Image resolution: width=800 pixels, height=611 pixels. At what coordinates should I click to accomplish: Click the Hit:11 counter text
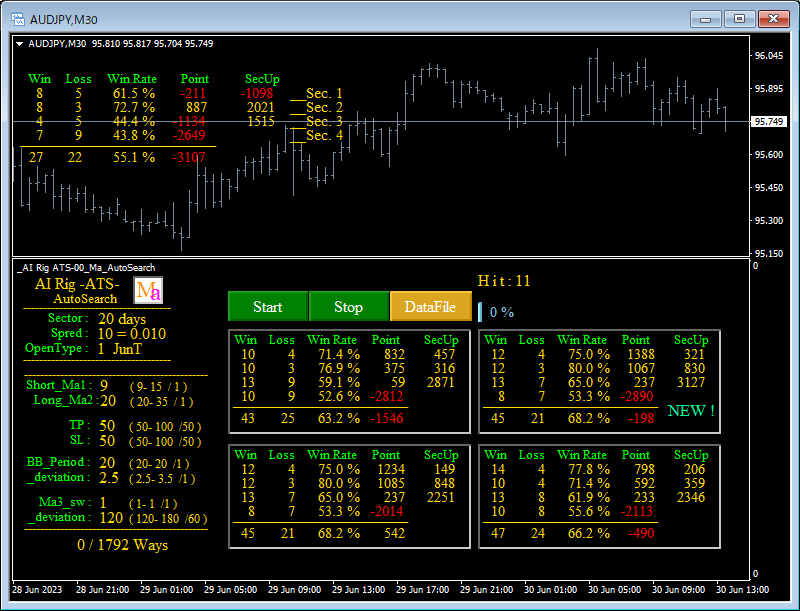pos(504,281)
